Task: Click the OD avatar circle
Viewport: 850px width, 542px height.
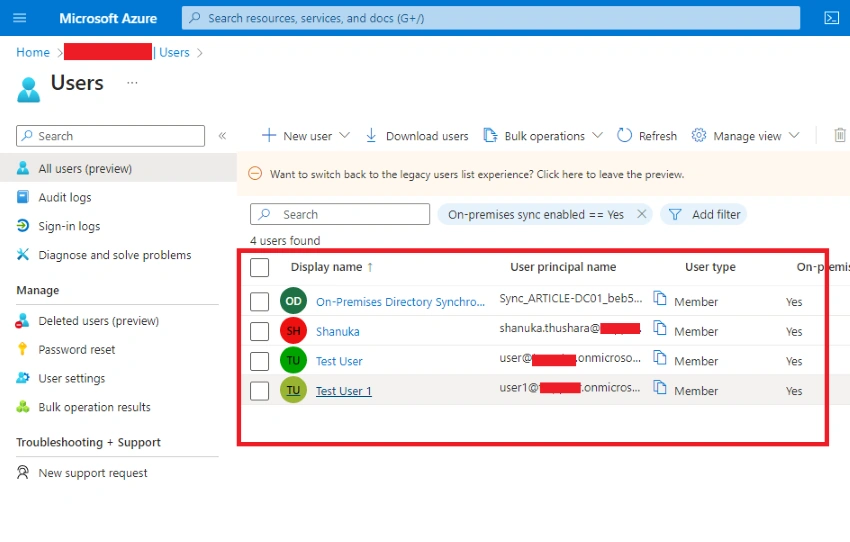Action: (293, 301)
